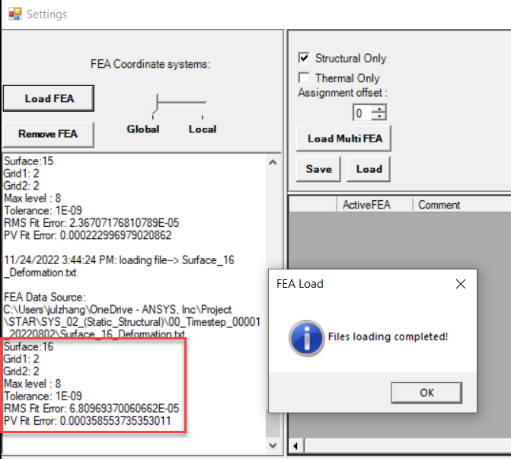Click the Save button

tap(318, 169)
